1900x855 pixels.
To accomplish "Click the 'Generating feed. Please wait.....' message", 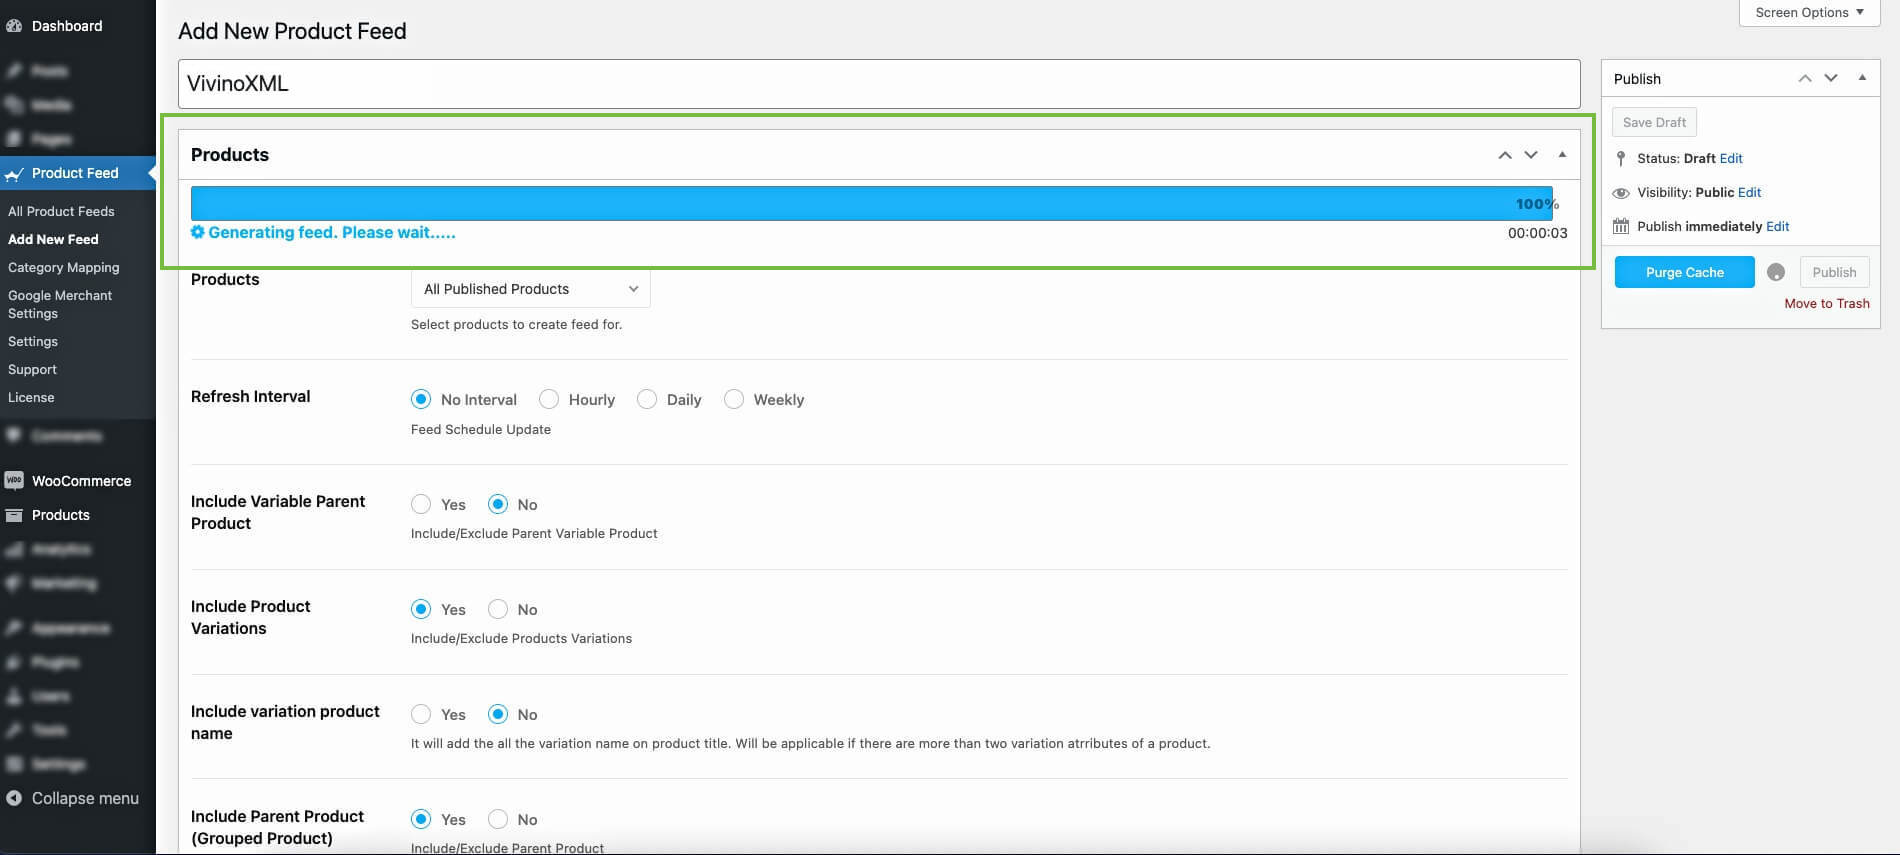I will [x=332, y=232].
